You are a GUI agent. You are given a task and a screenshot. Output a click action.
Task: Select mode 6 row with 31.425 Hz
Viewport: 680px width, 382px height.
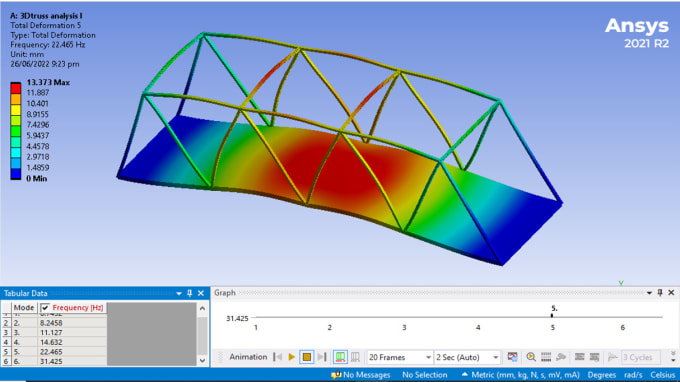(x=54, y=361)
